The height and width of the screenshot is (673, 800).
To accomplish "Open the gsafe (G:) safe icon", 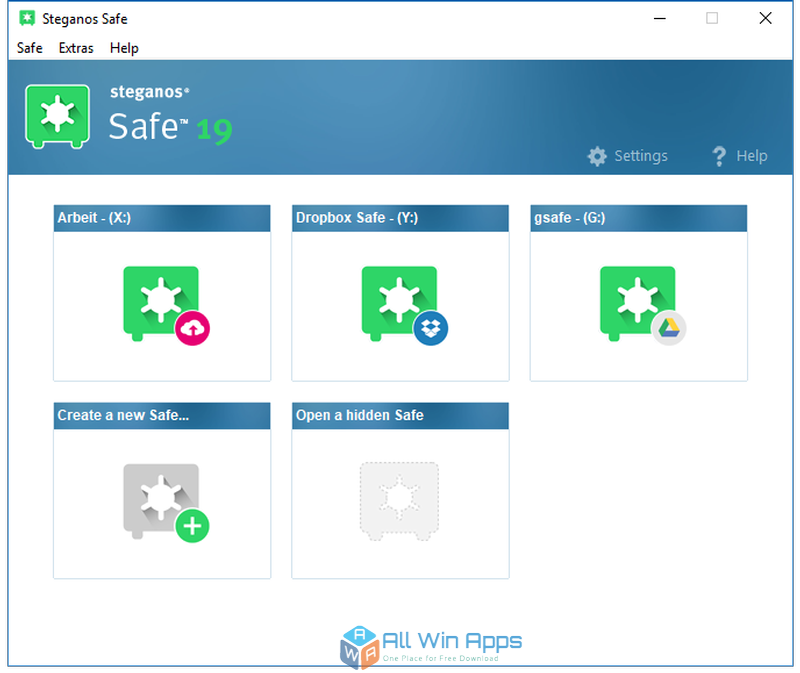I will (637, 303).
